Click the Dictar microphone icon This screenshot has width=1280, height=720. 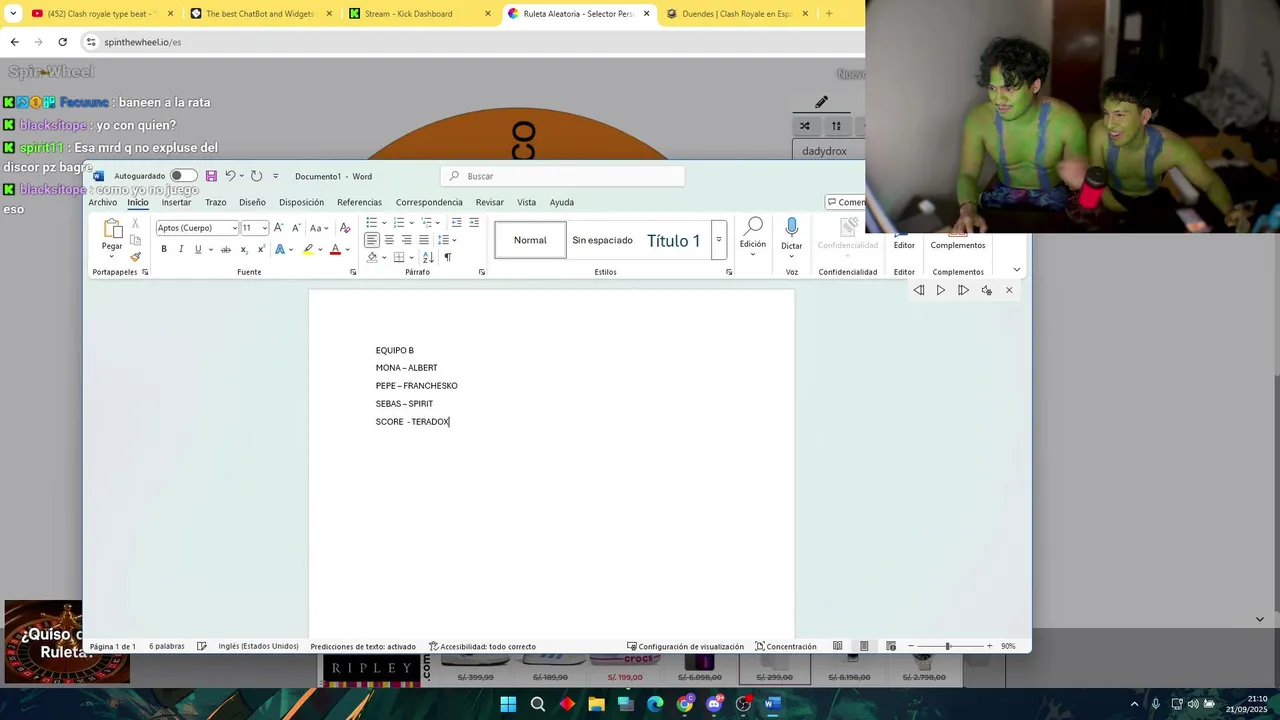coord(791,227)
